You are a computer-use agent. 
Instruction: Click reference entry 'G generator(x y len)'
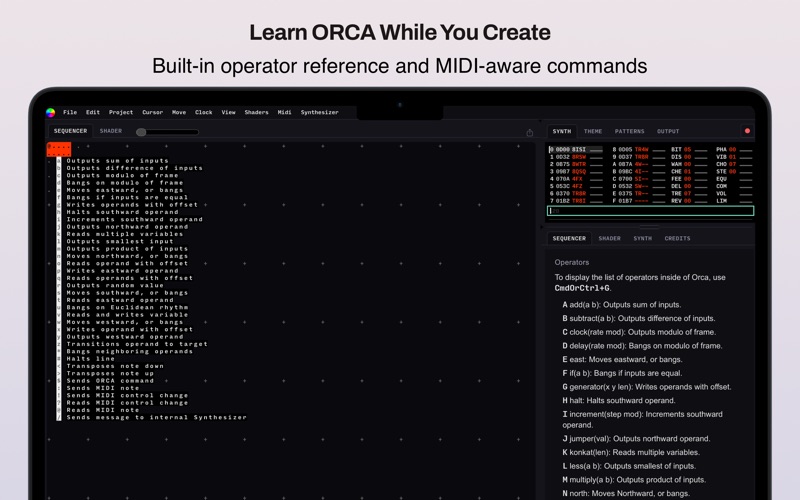coord(647,387)
